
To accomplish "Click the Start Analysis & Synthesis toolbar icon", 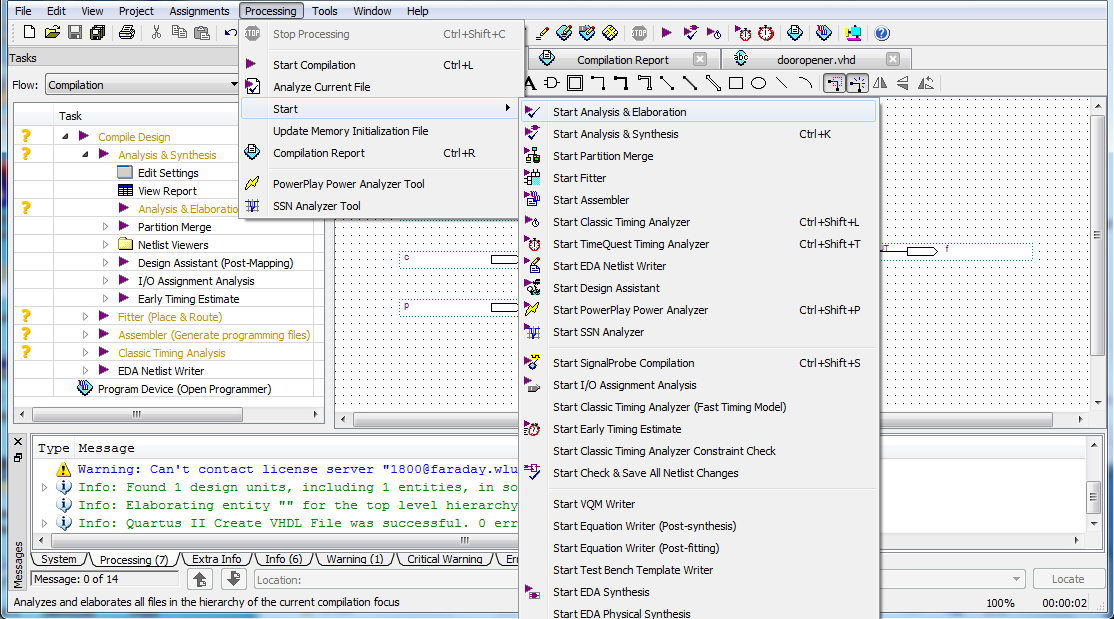I will pyautogui.click(x=691, y=33).
